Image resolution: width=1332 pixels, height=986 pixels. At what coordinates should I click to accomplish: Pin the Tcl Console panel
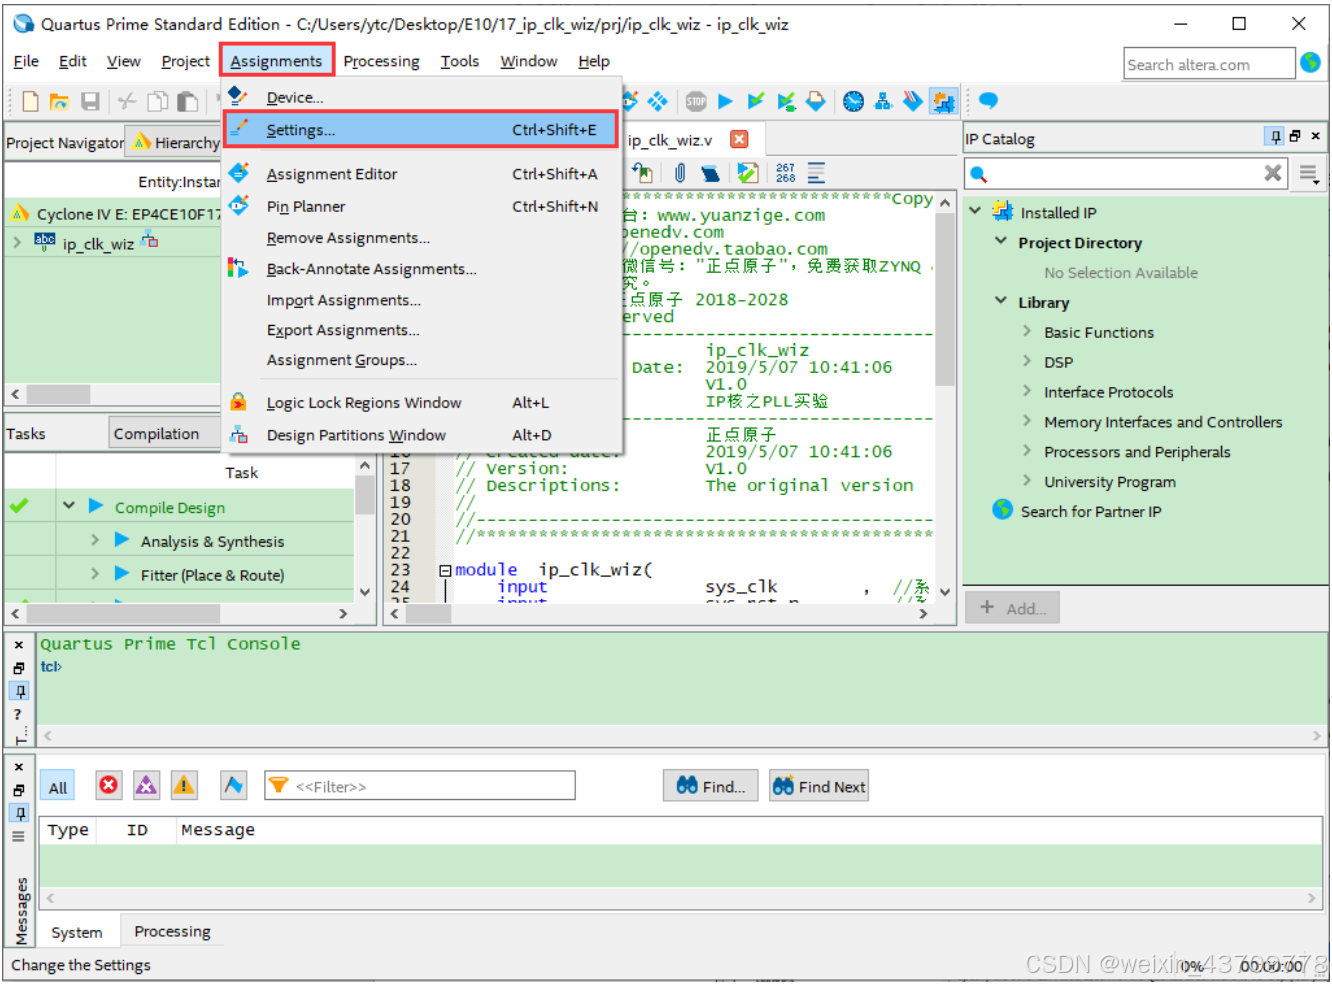pos(19,691)
